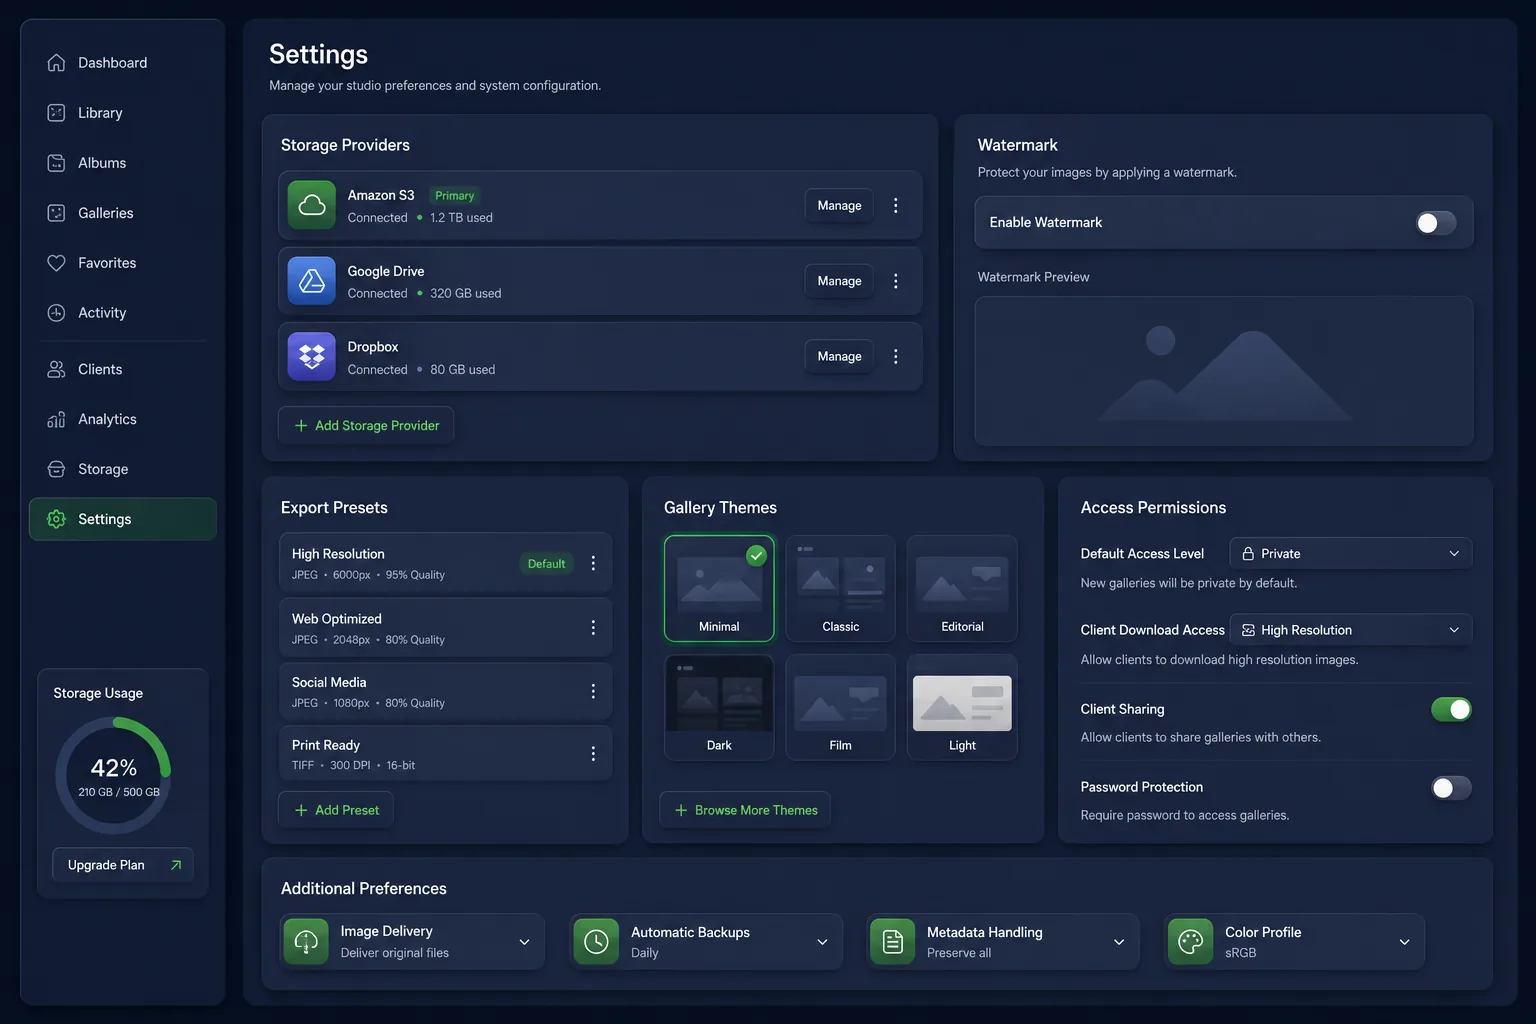The height and width of the screenshot is (1024, 1536).
Task: Select the Light gallery theme
Action: point(962,707)
